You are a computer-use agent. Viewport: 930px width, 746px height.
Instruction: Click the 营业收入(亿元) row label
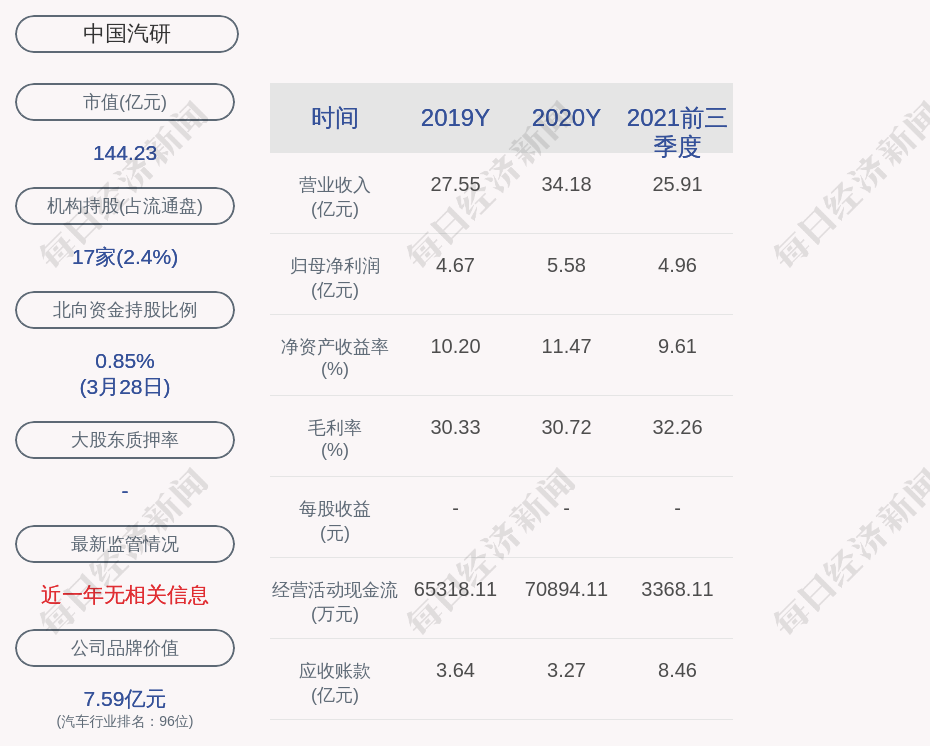click(335, 197)
